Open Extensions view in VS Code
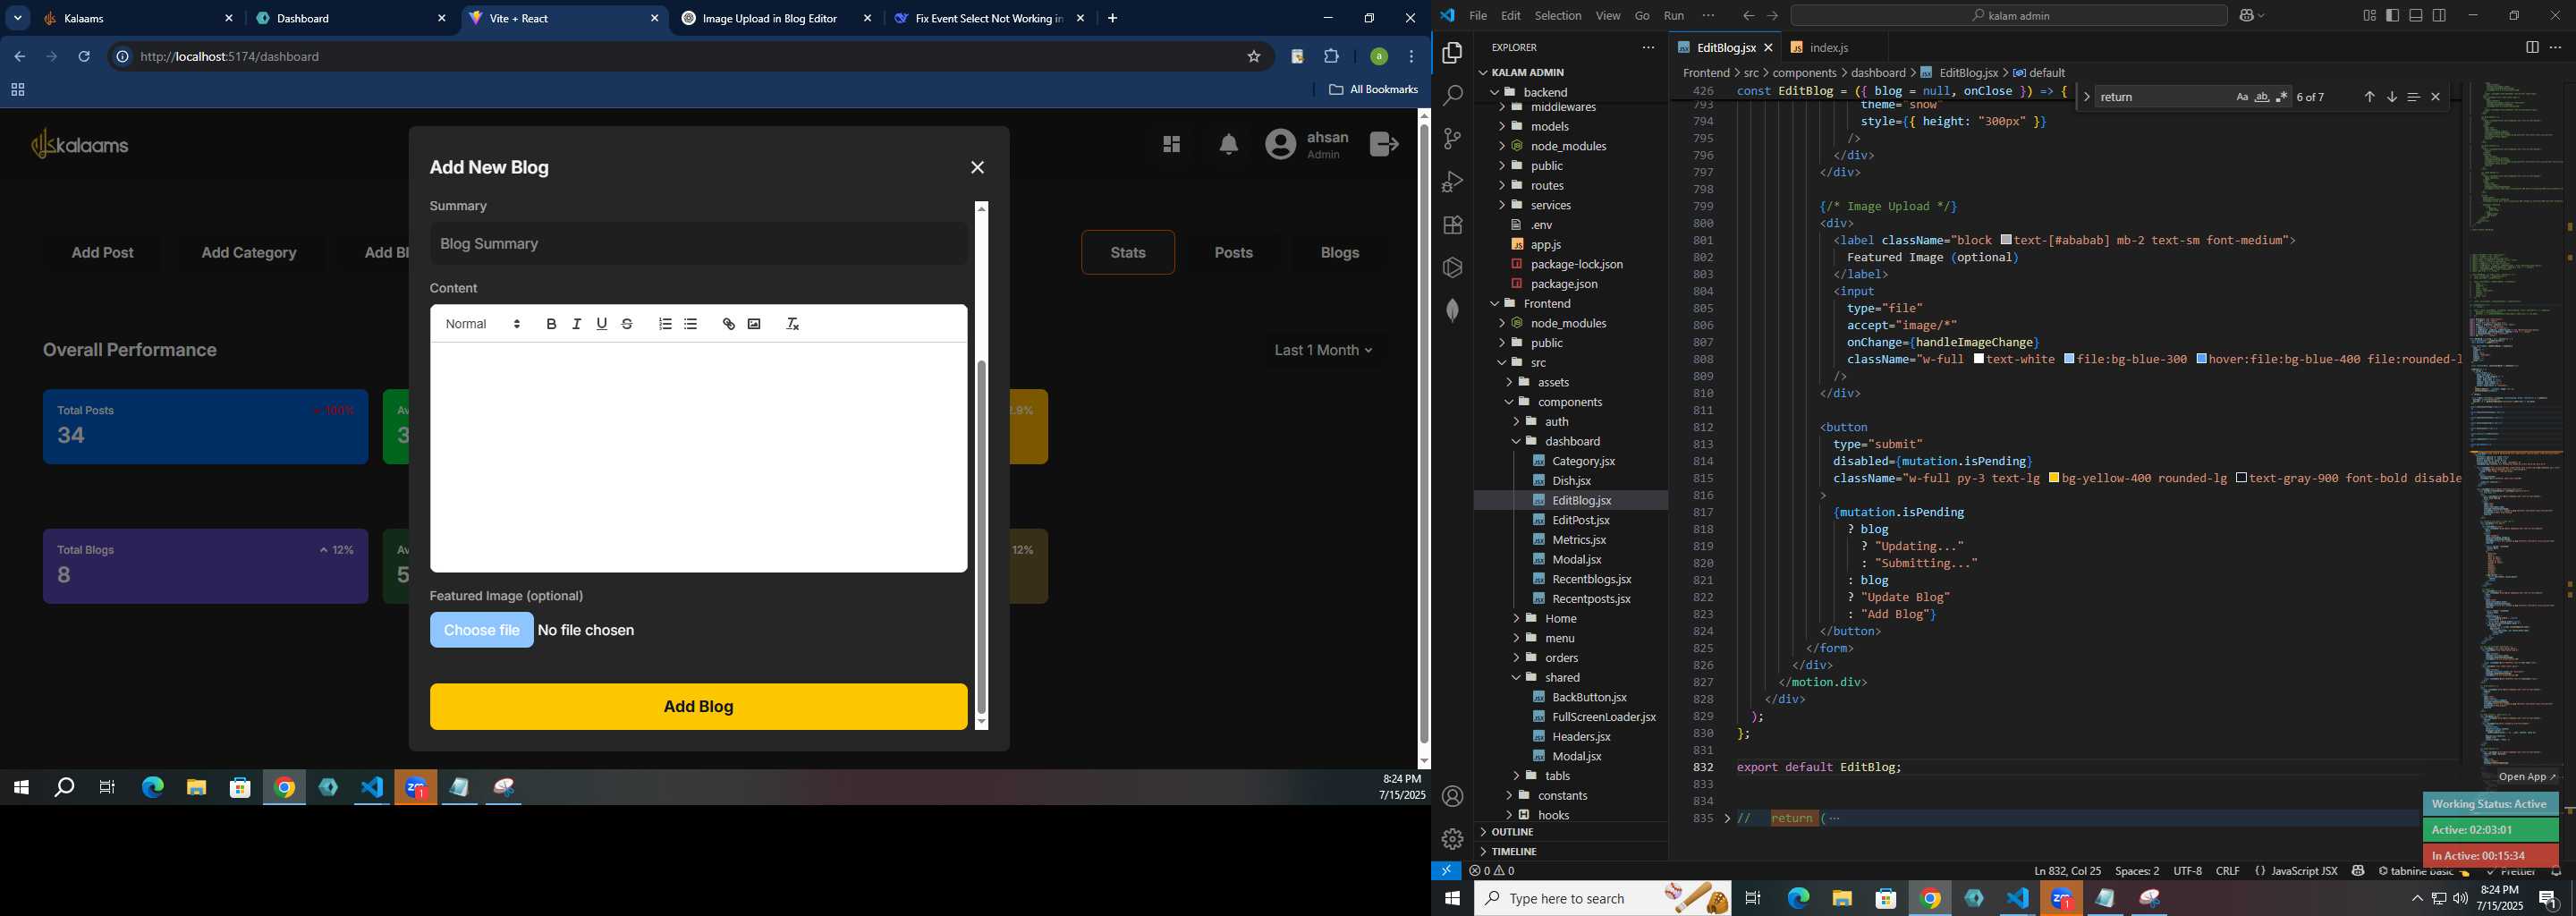The image size is (2576, 916). point(1453,225)
